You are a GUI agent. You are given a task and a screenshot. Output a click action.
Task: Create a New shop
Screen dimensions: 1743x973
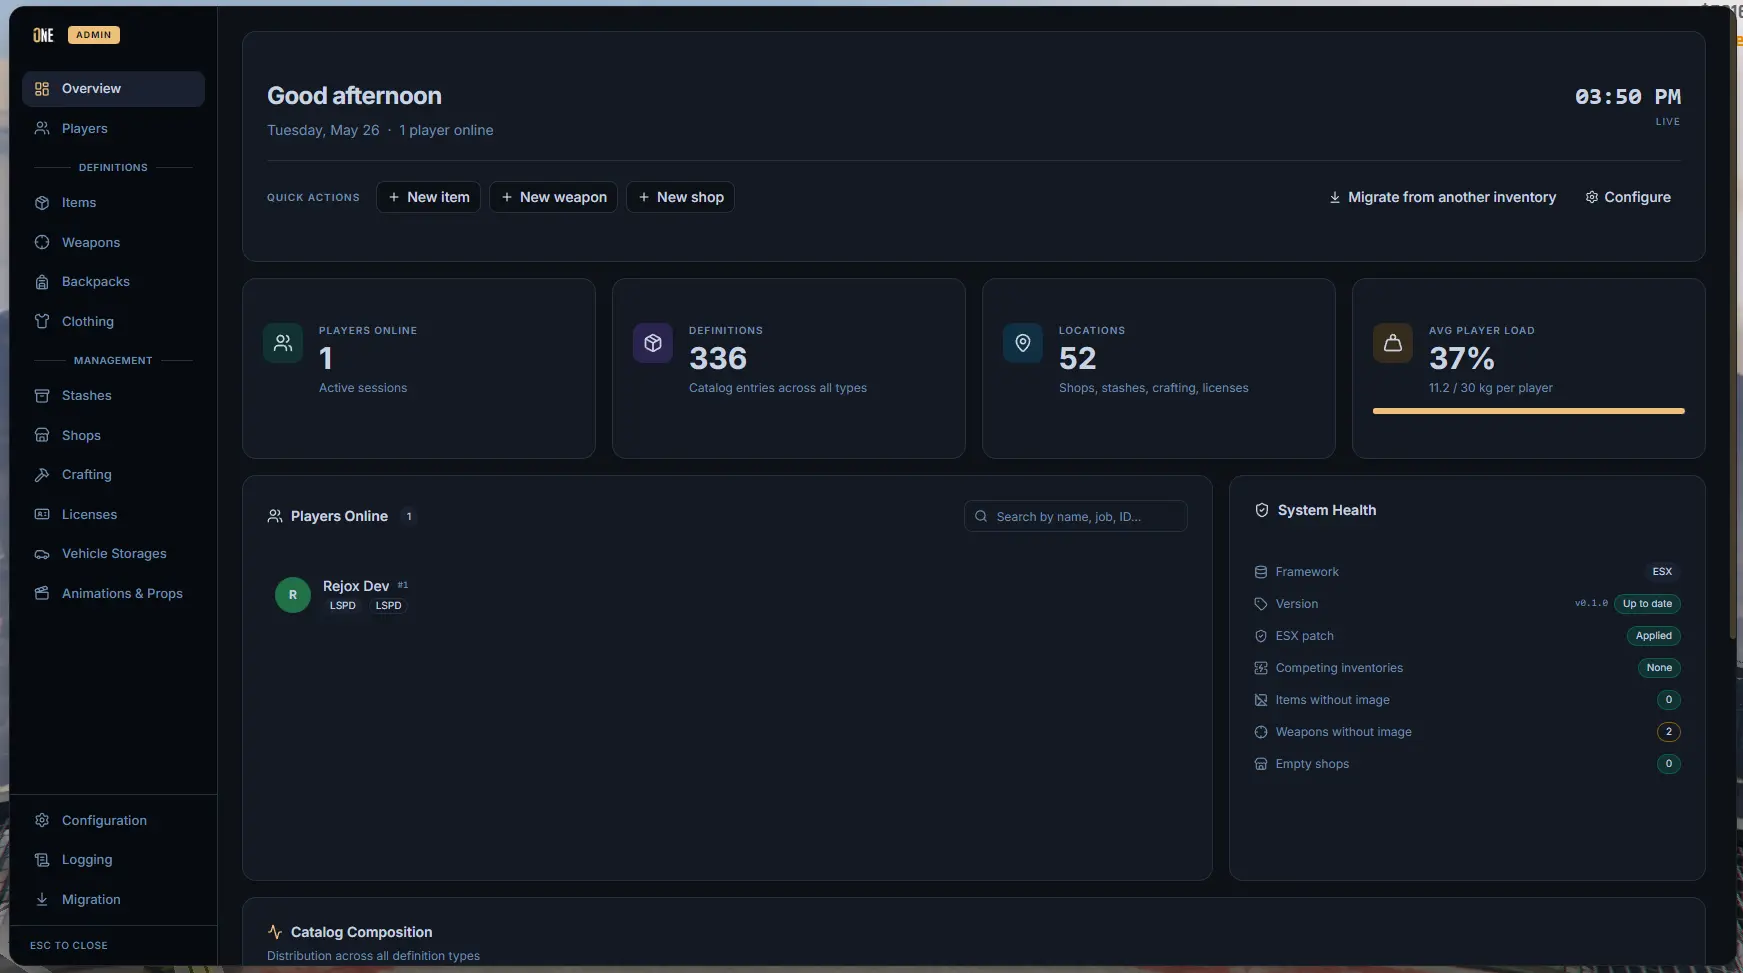pos(680,197)
